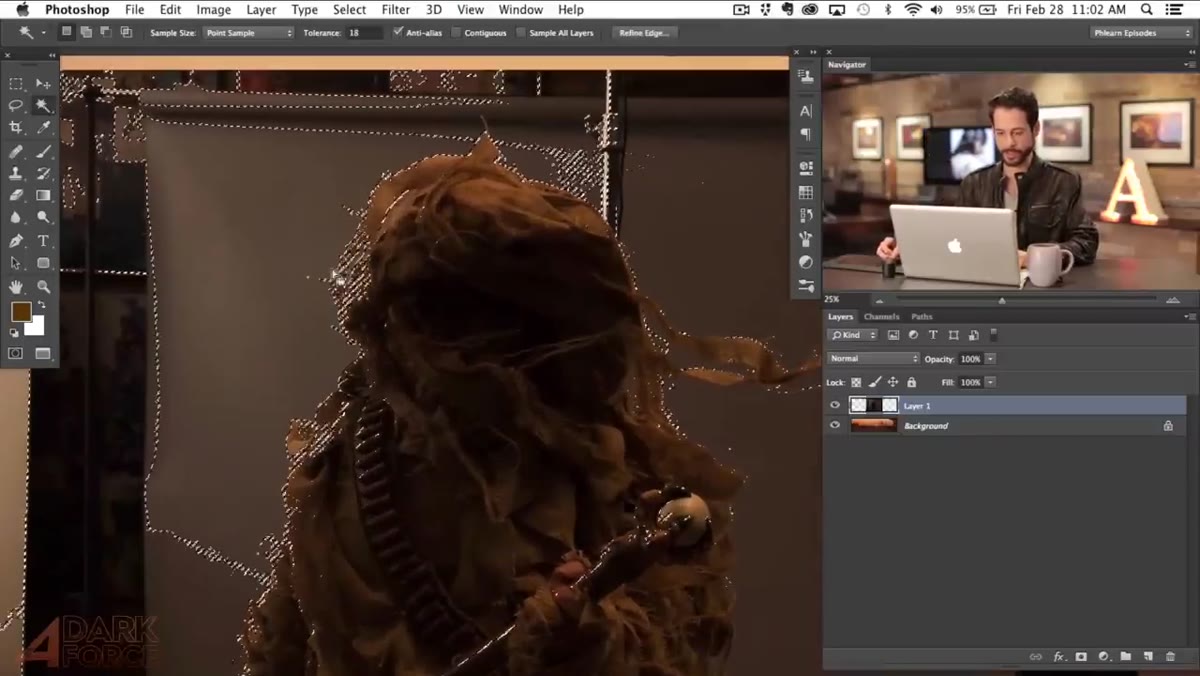Select the Eyedropper tool
This screenshot has width=1200, height=676.
click(x=43, y=128)
